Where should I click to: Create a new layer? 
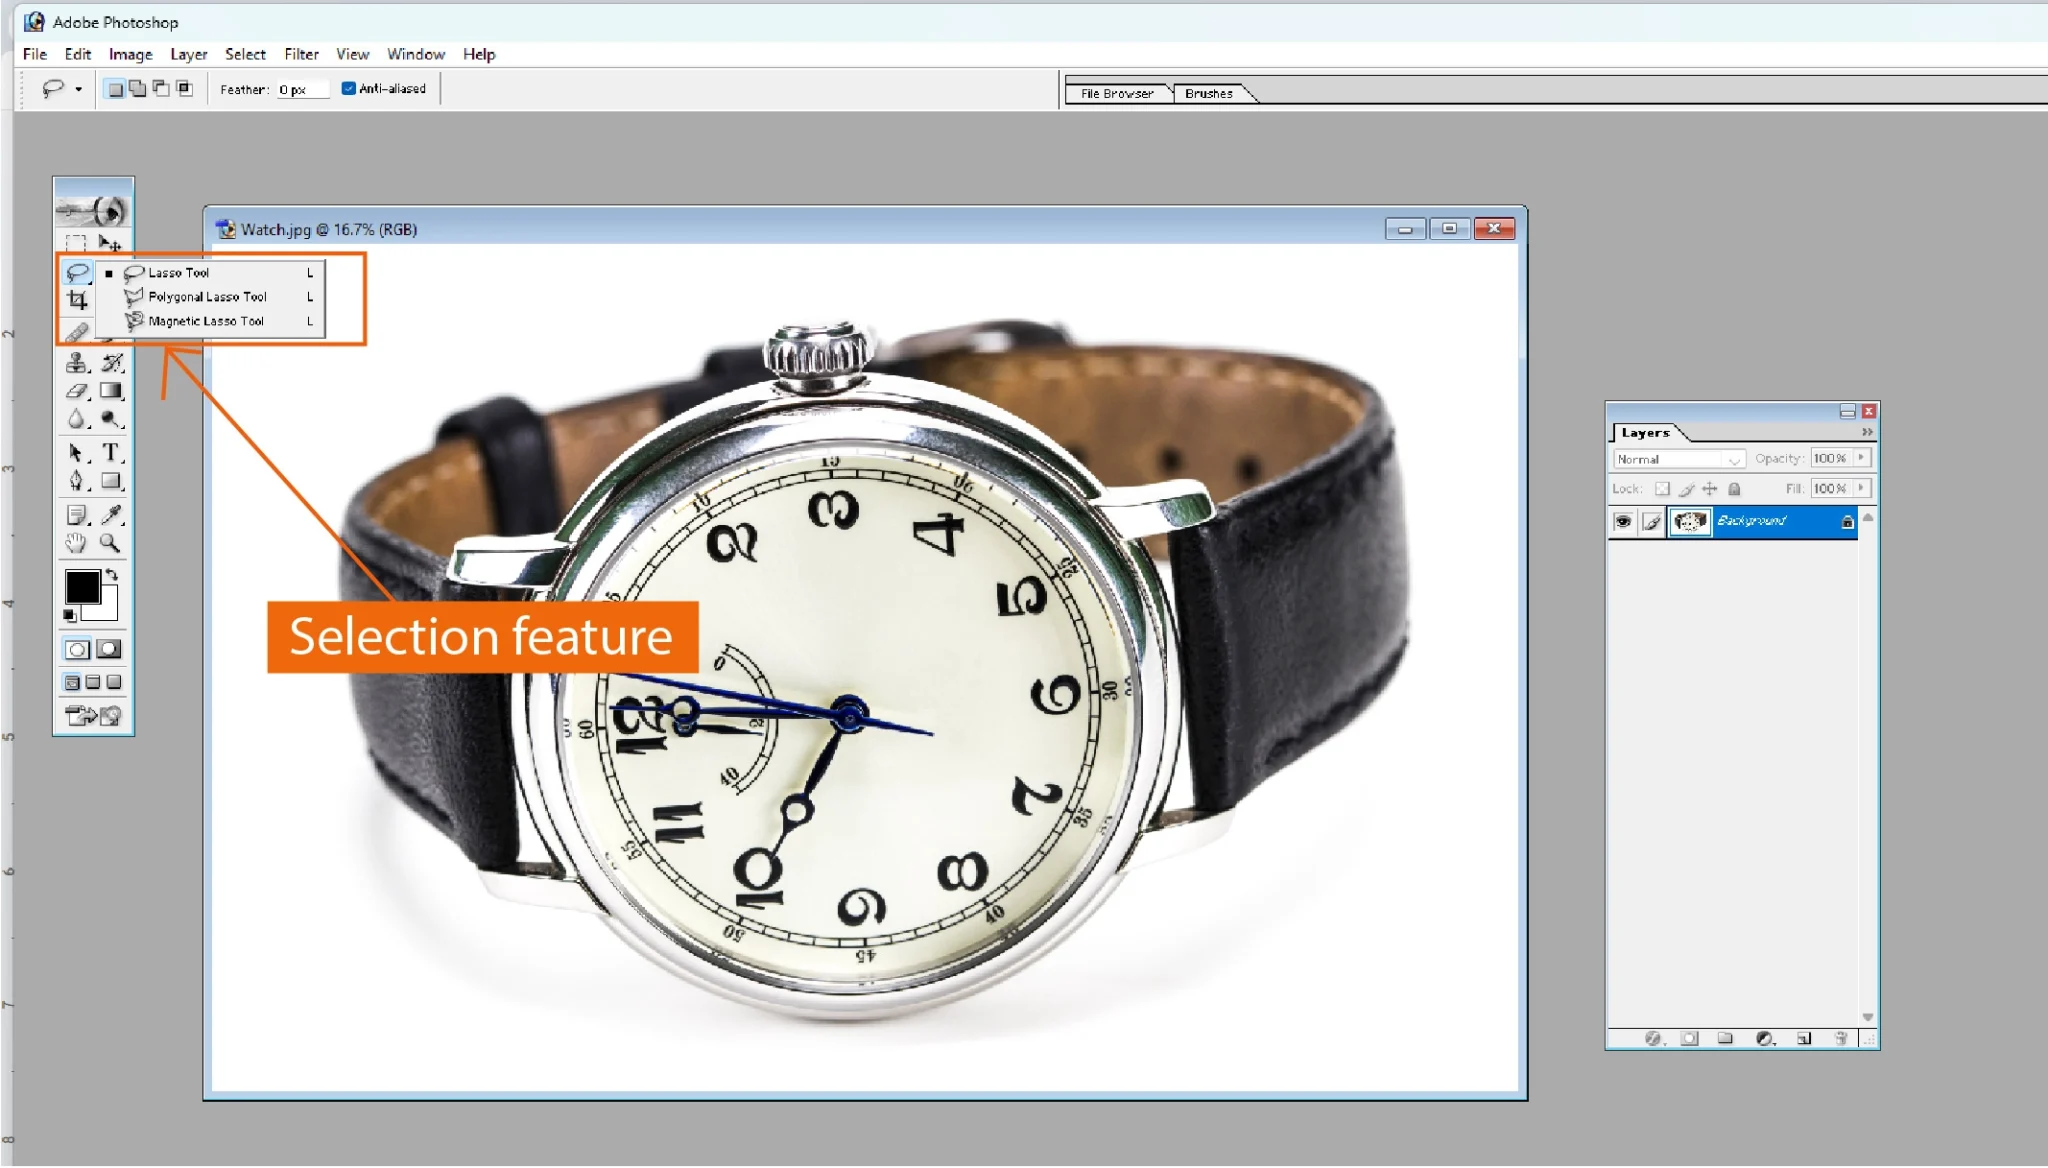[1804, 1039]
